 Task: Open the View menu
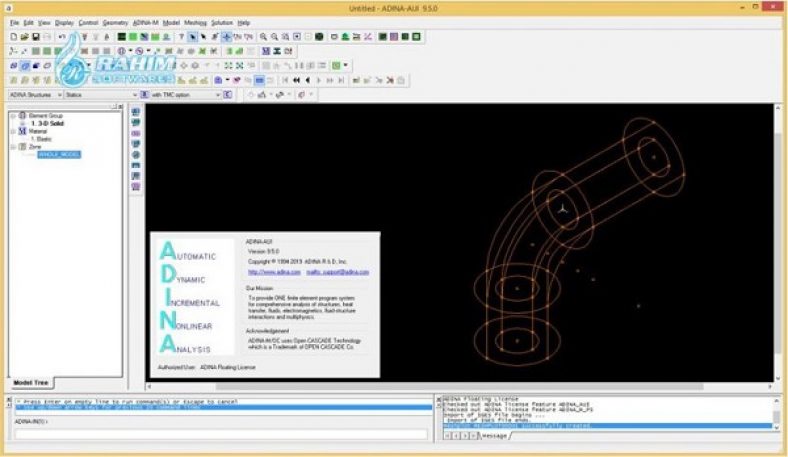pos(44,23)
